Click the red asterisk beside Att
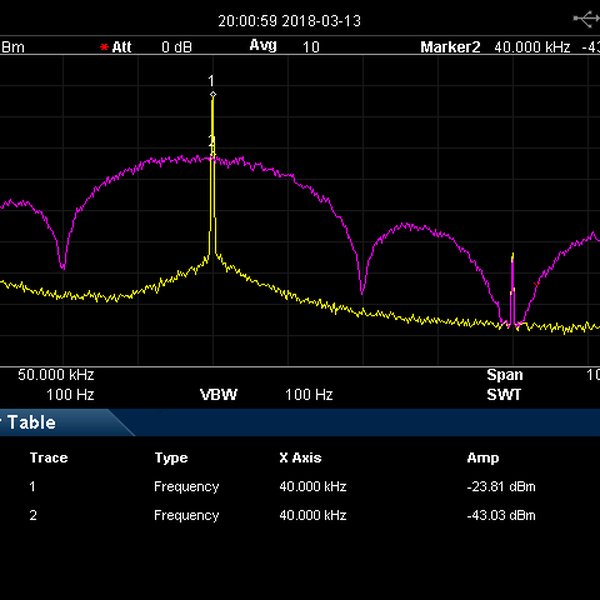 point(103,47)
